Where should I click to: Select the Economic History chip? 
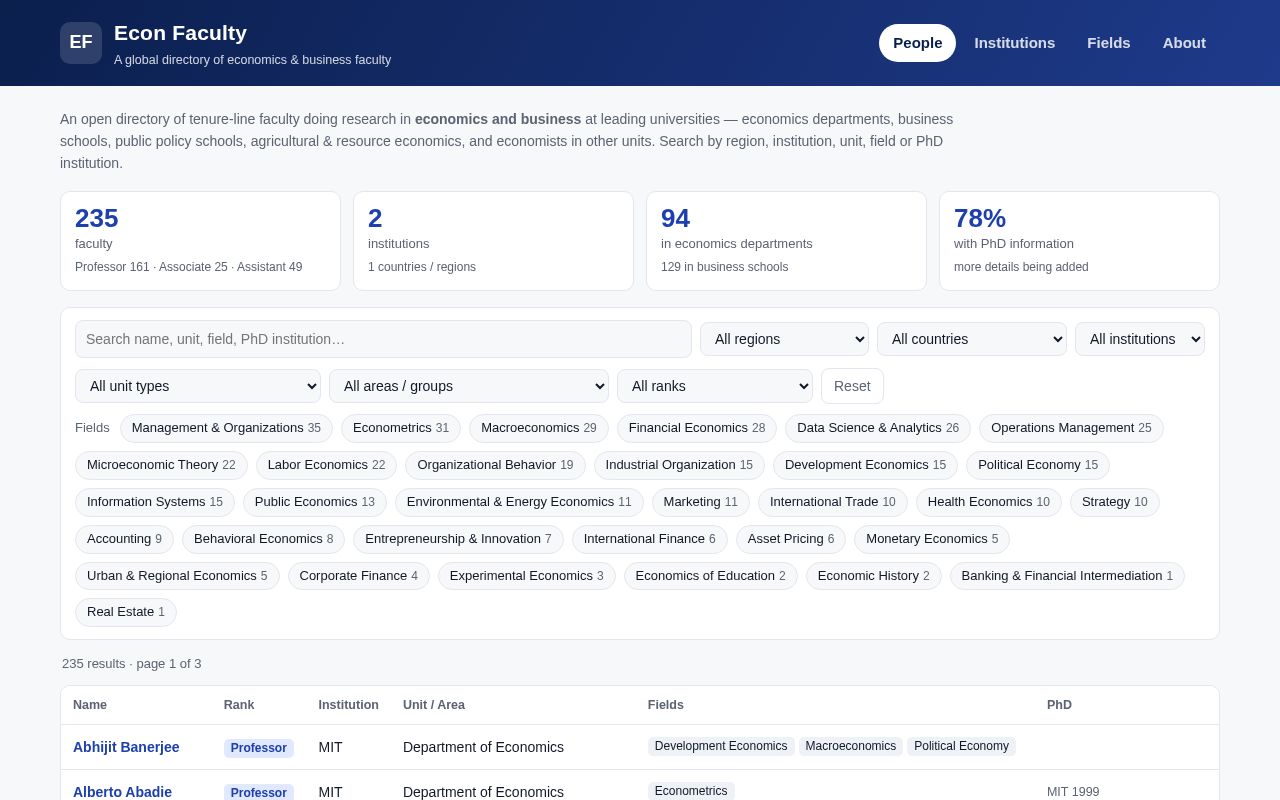click(874, 576)
